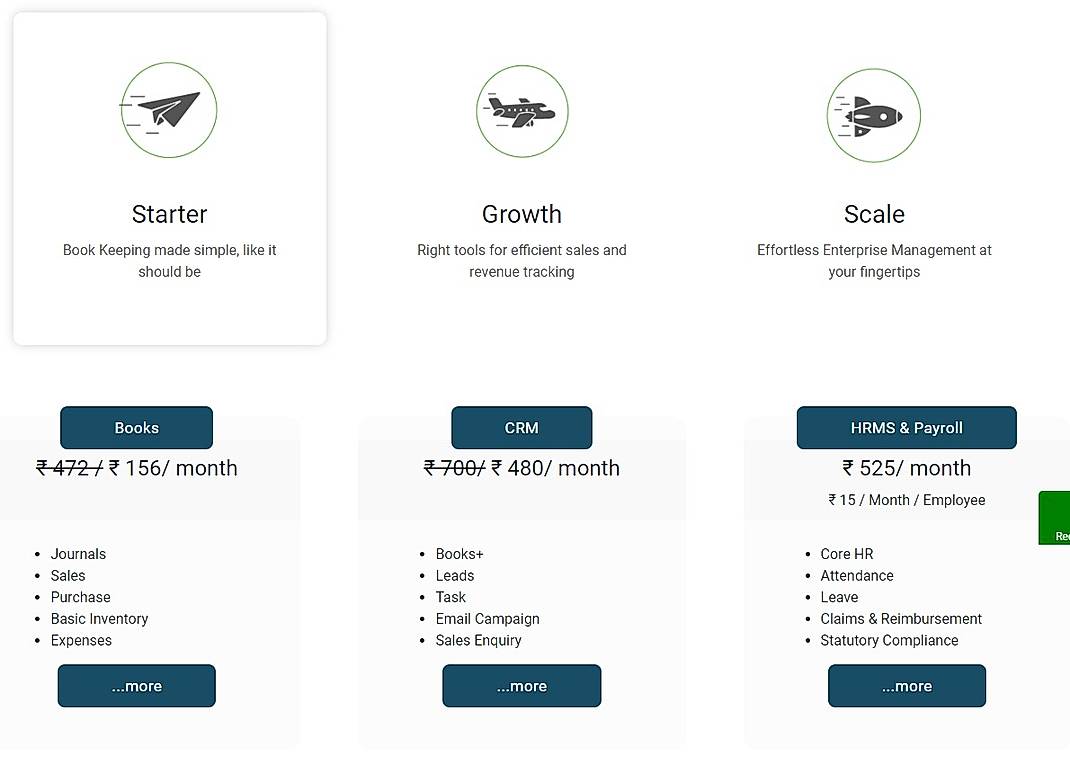This screenshot has width=1070, height=763.
Task: Select the Email Campaign feature item
Action: [487, 619]
